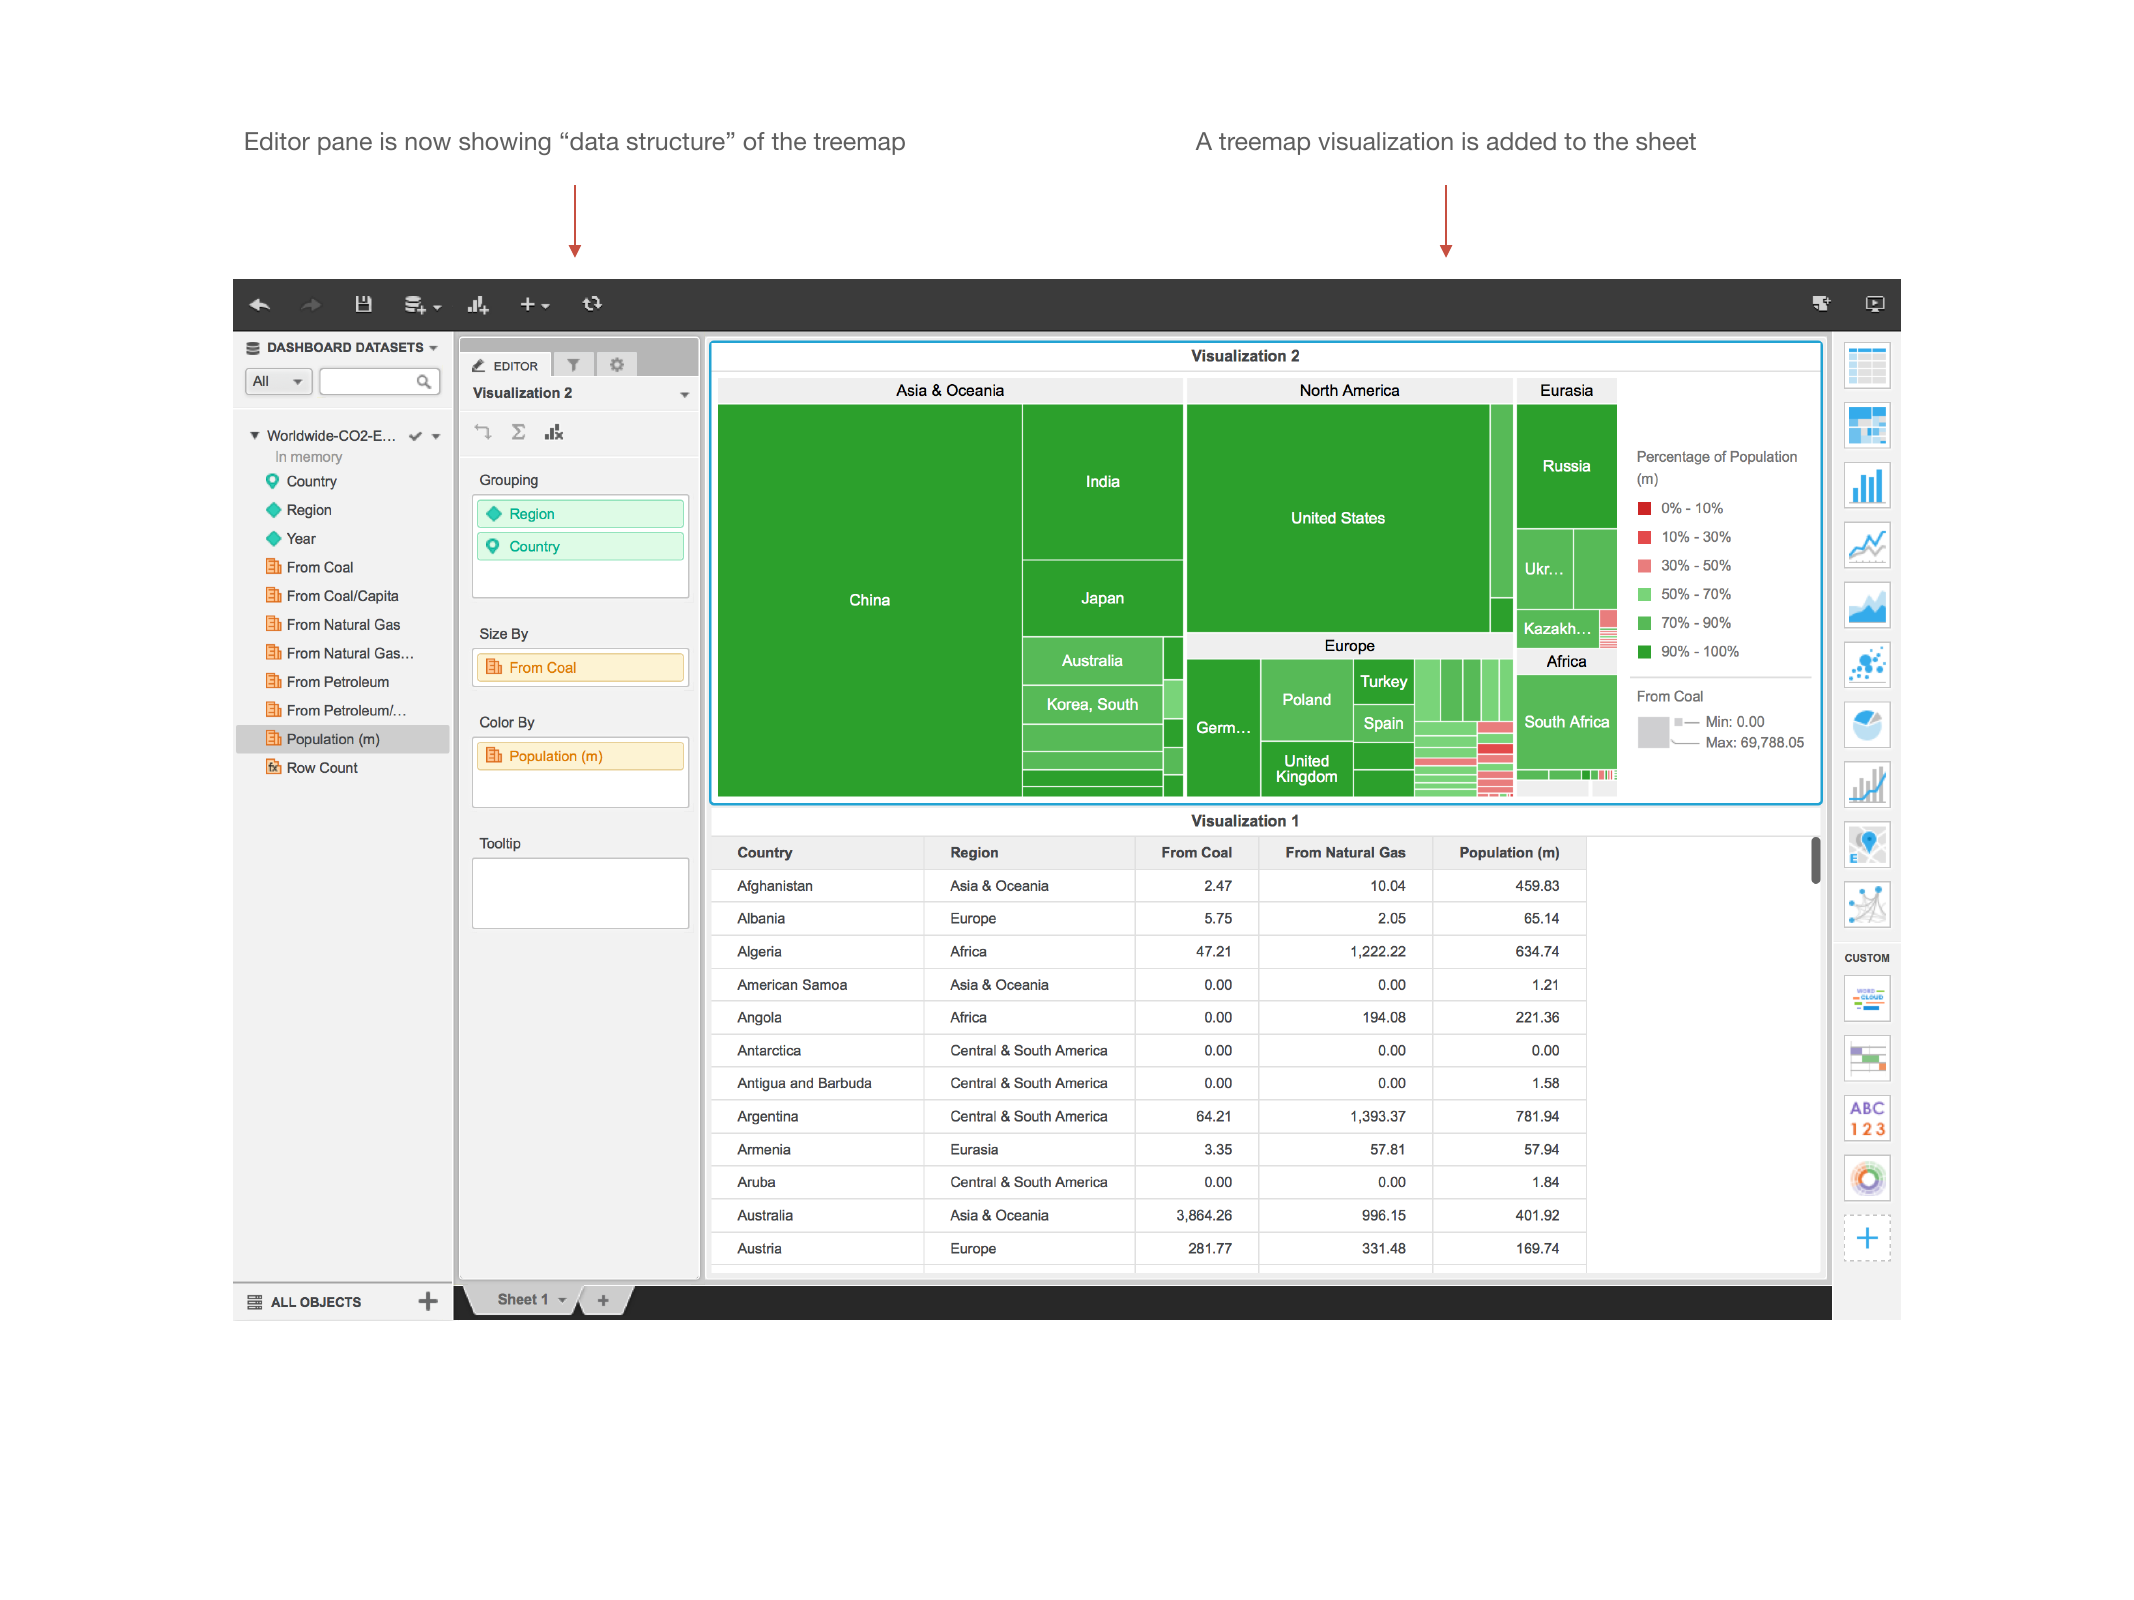Click the 90% - 100% legend swatch
The width and height of the screenshot is (2134, 1600).
pos(1644,652)
